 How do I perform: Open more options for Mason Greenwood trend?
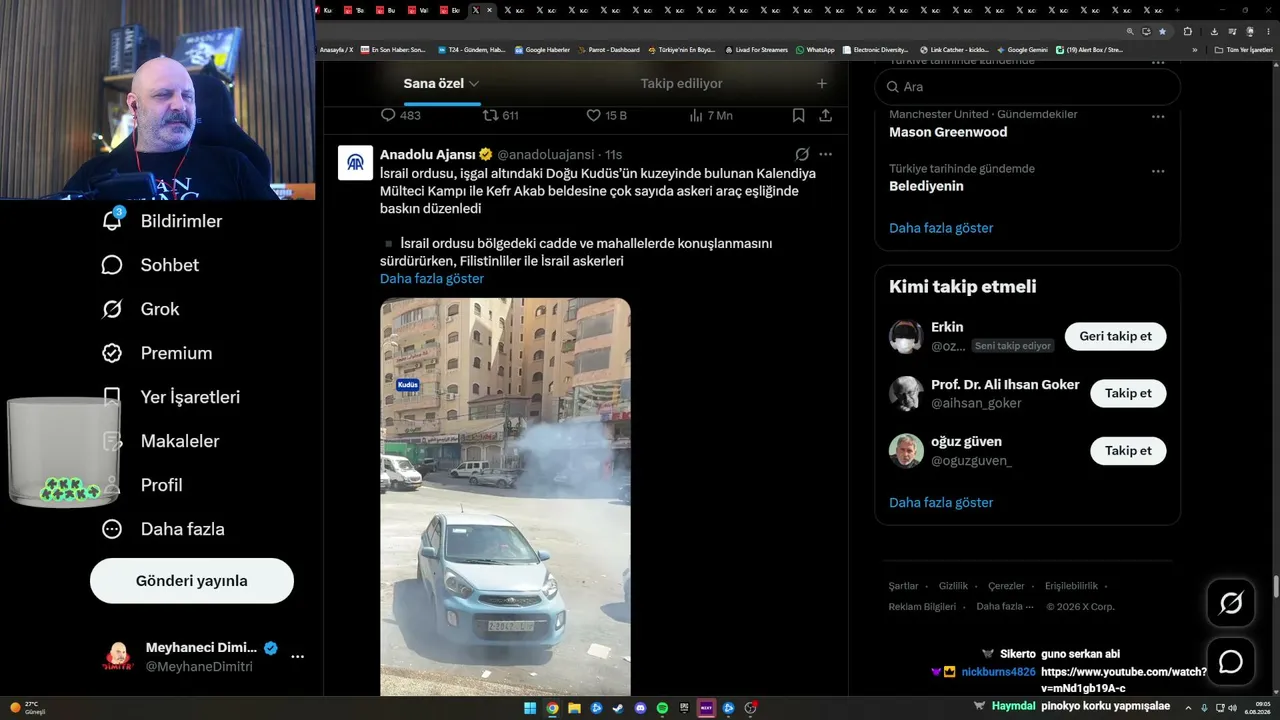[1158, 117]
